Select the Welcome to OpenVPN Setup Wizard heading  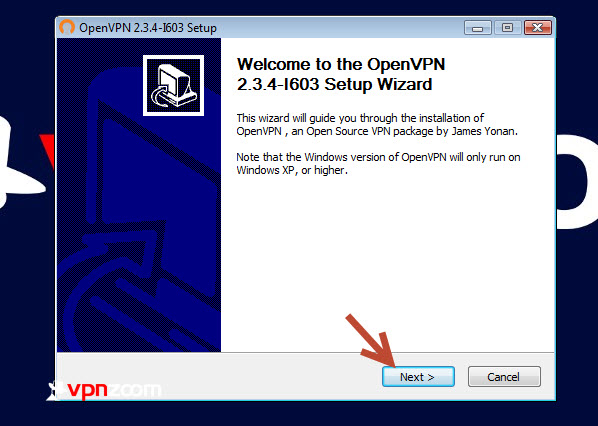341,74
